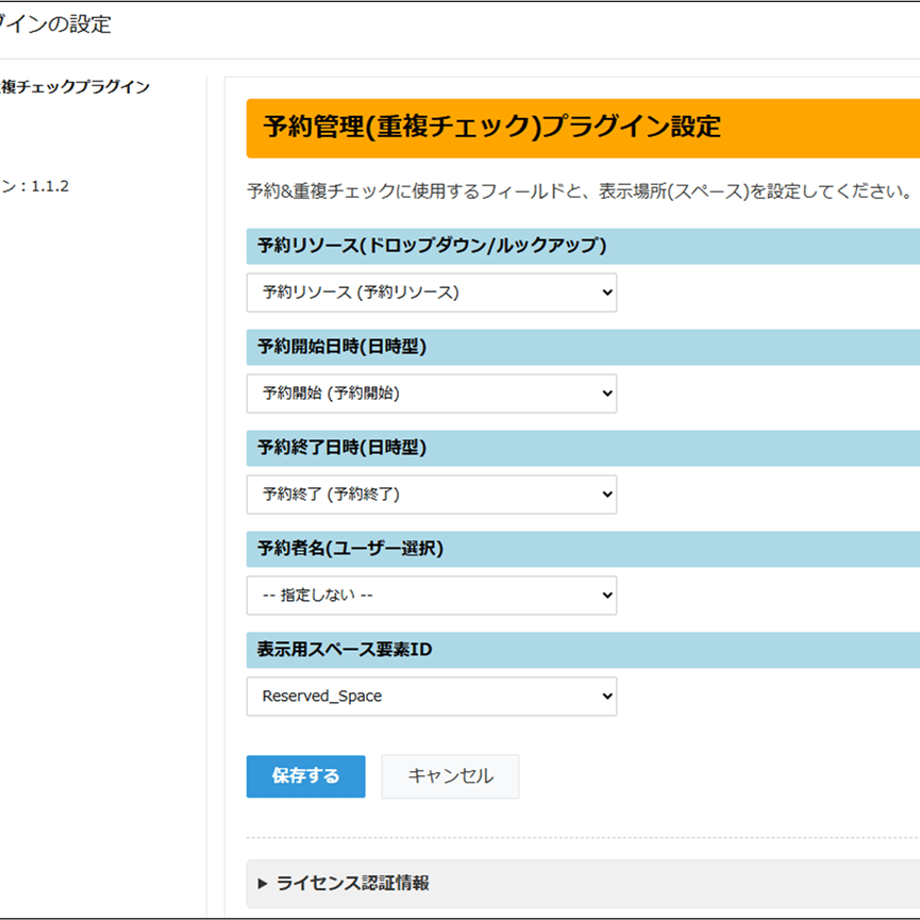Image resolution: width=920 pixels, height=920 pixels.
Task: Click the description text about フィールド and スペース
Action: click(579, 191)
